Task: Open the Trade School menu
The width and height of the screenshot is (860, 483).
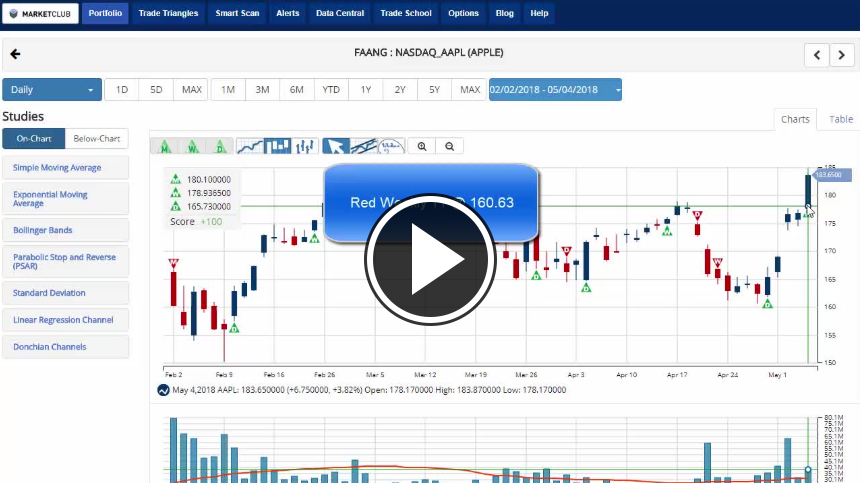Action: click(x=406, y=13)
